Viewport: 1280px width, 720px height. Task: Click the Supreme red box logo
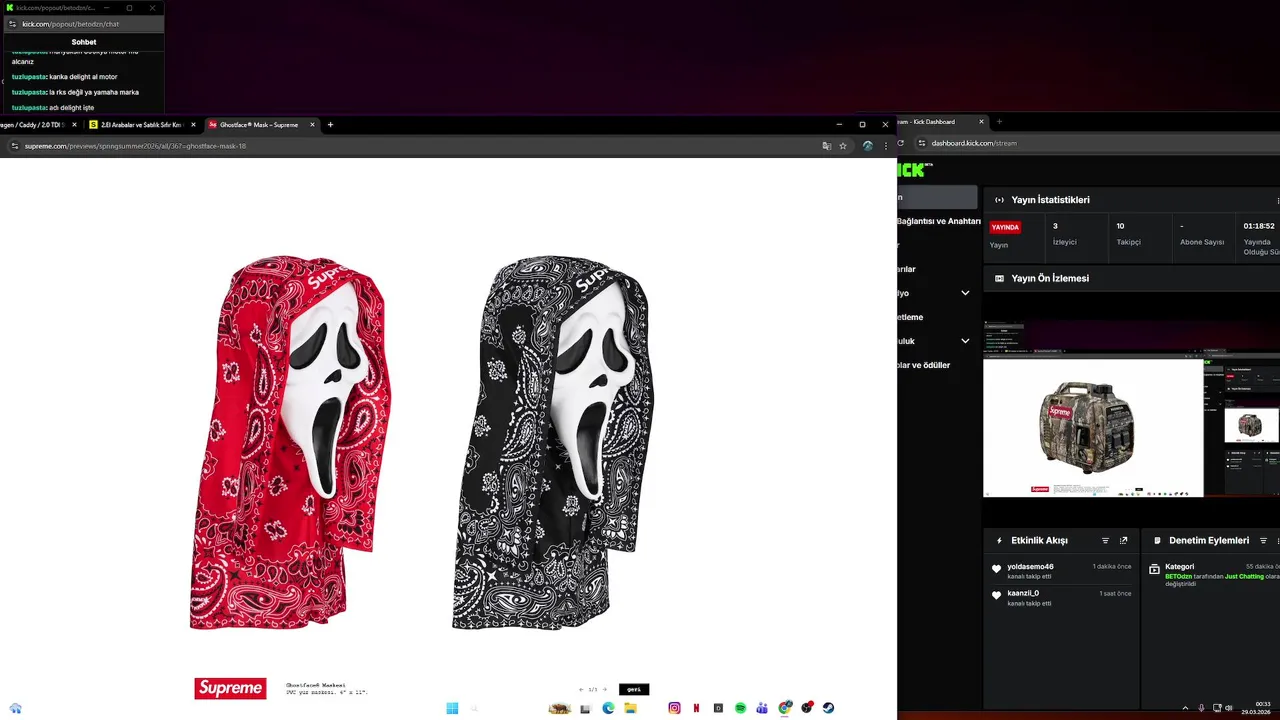(230, 688)
